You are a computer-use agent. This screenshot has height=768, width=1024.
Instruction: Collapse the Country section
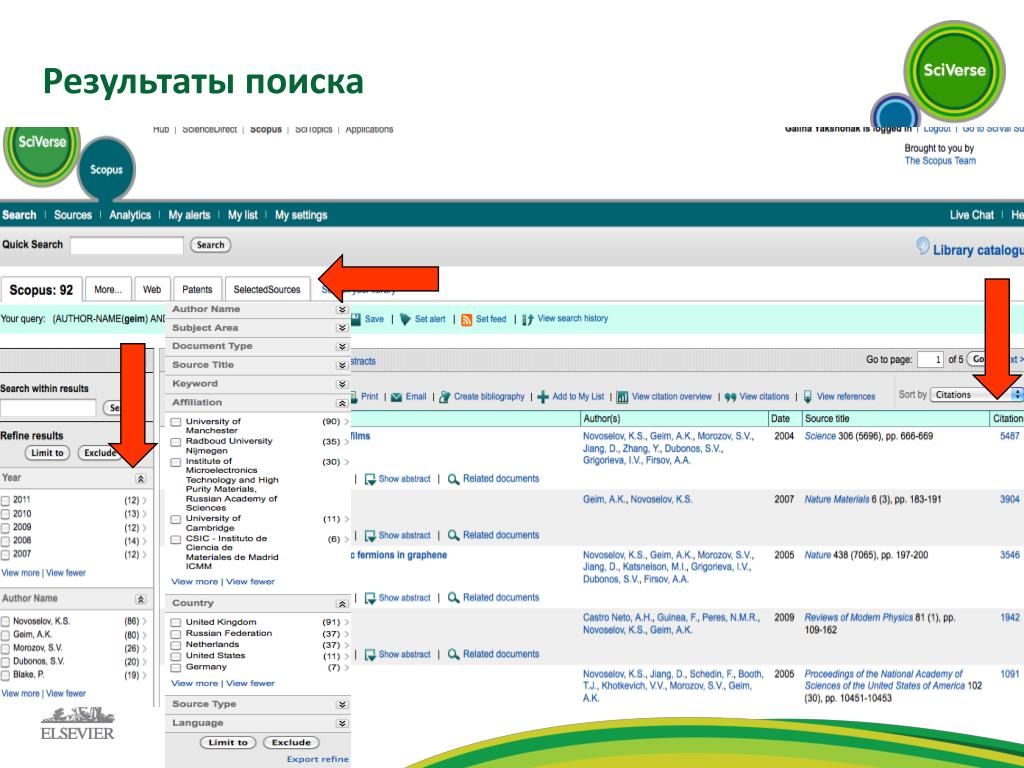tap(342, 604)
